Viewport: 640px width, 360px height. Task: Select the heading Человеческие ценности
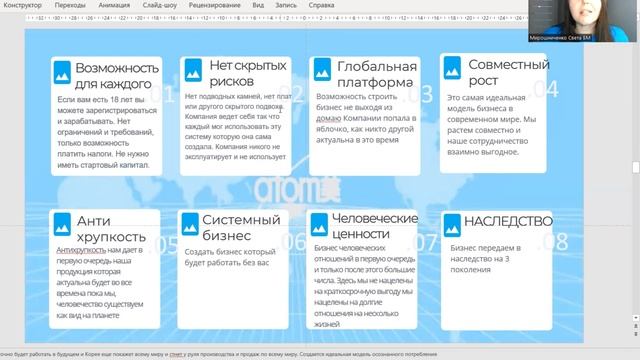pyautogui.click(x=375, y=226)
